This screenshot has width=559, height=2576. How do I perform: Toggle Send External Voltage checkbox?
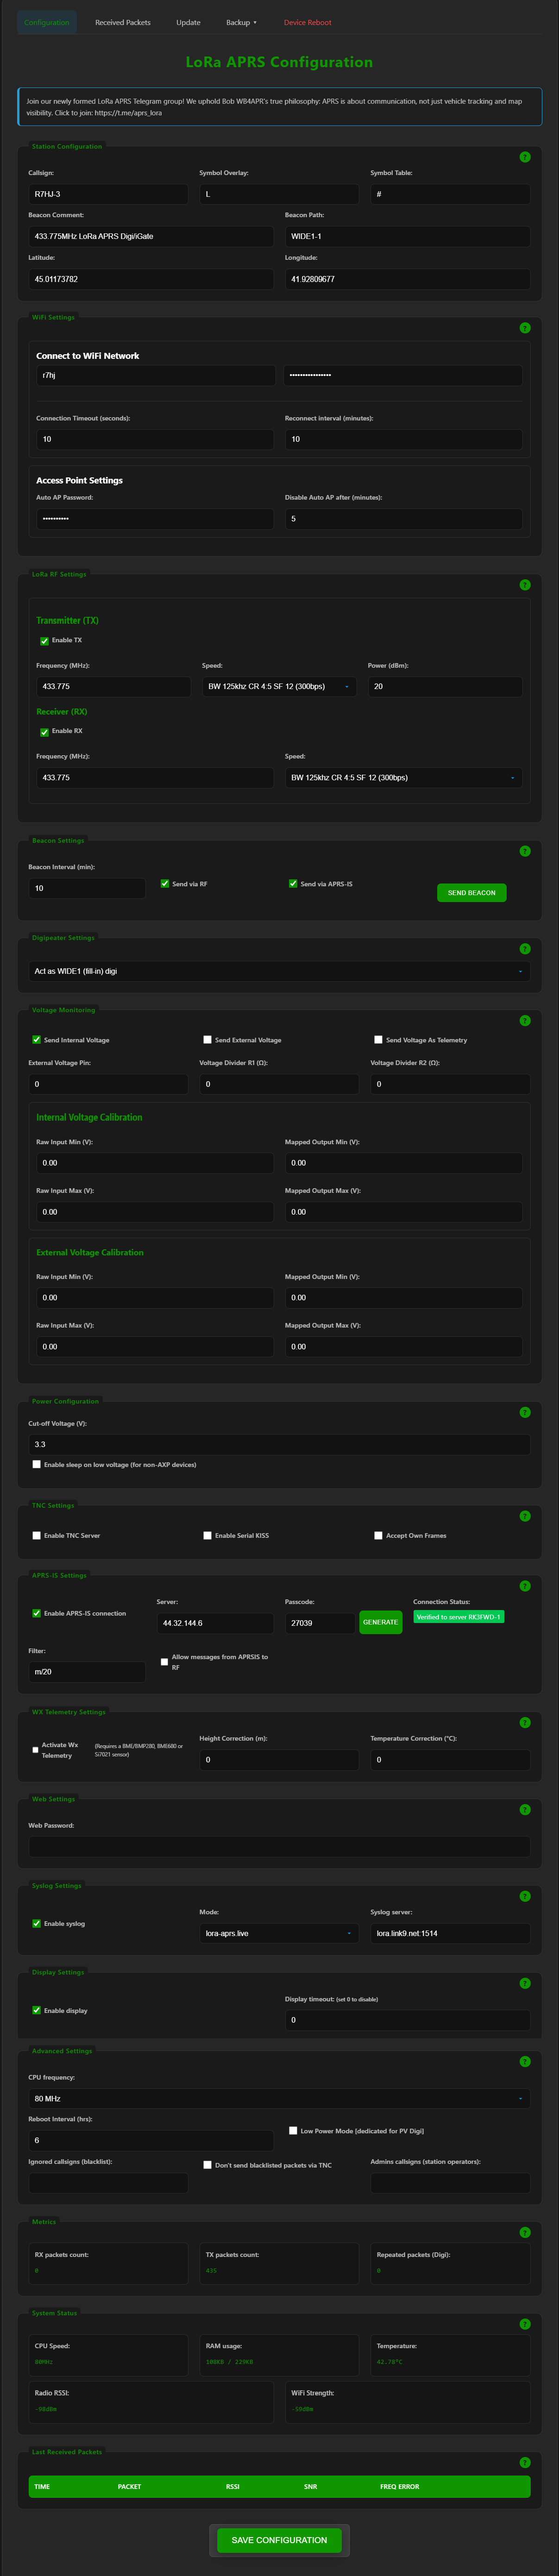point(207,1040)
